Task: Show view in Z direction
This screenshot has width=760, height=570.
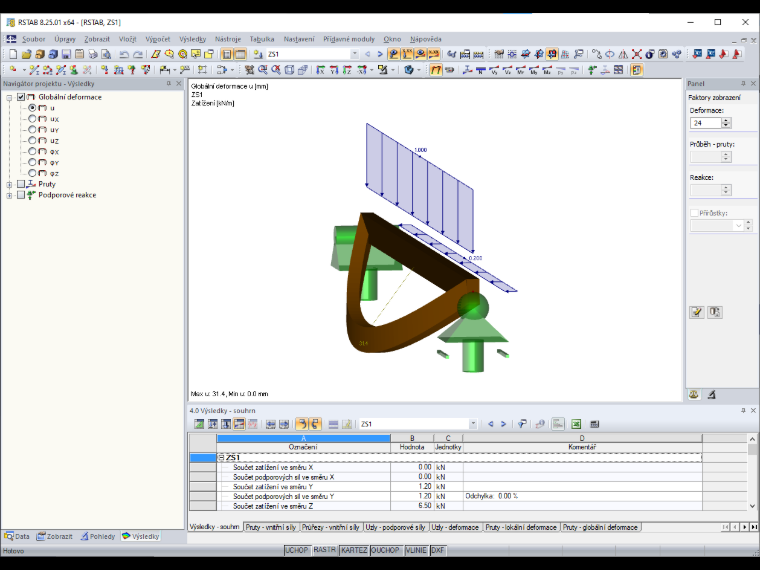Action: coord(347,70)
